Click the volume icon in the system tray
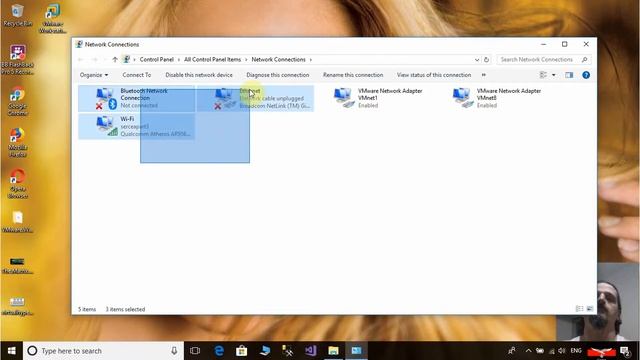 coord(562,351)
